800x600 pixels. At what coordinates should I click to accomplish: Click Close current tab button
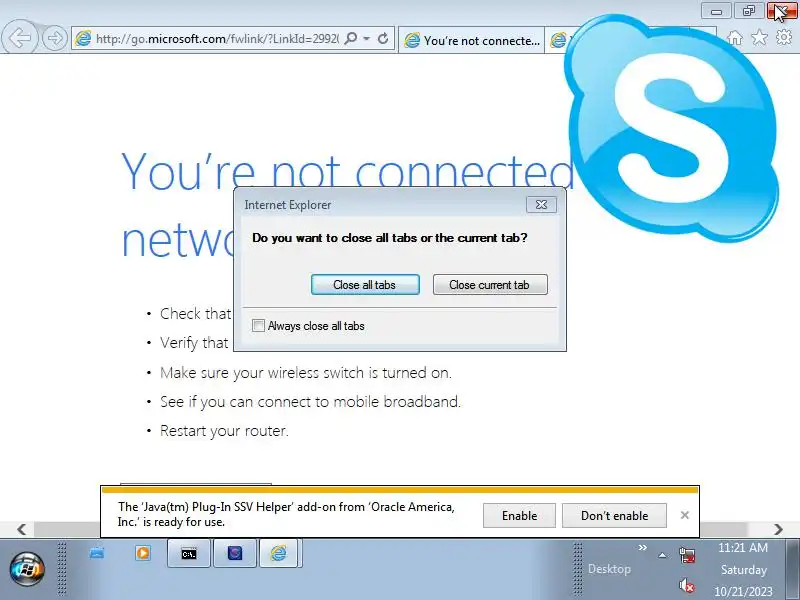(x=490, y=285)
